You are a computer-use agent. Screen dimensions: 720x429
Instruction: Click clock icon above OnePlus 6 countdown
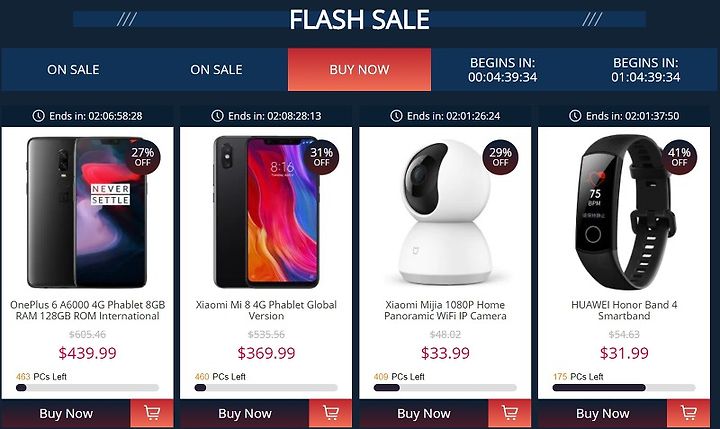(39, 116)
